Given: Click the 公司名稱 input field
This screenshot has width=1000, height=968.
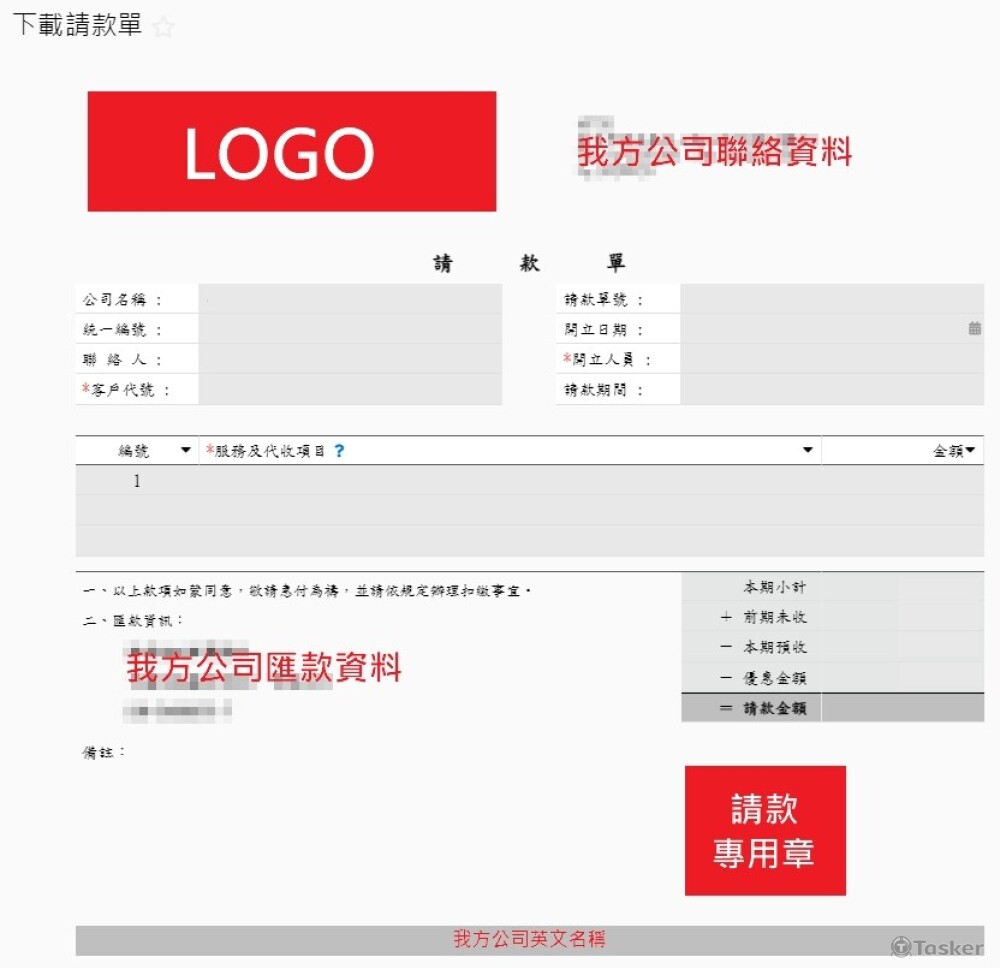Looking at the screenshot, I should click(350, 299).
